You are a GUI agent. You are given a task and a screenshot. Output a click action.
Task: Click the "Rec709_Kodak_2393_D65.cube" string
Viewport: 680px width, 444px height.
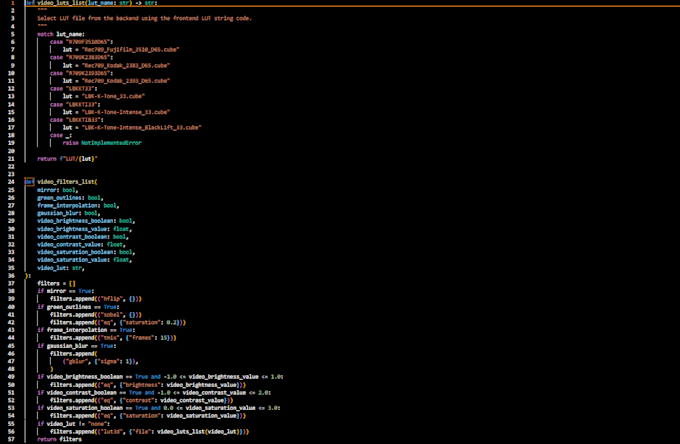pos(125,81)
